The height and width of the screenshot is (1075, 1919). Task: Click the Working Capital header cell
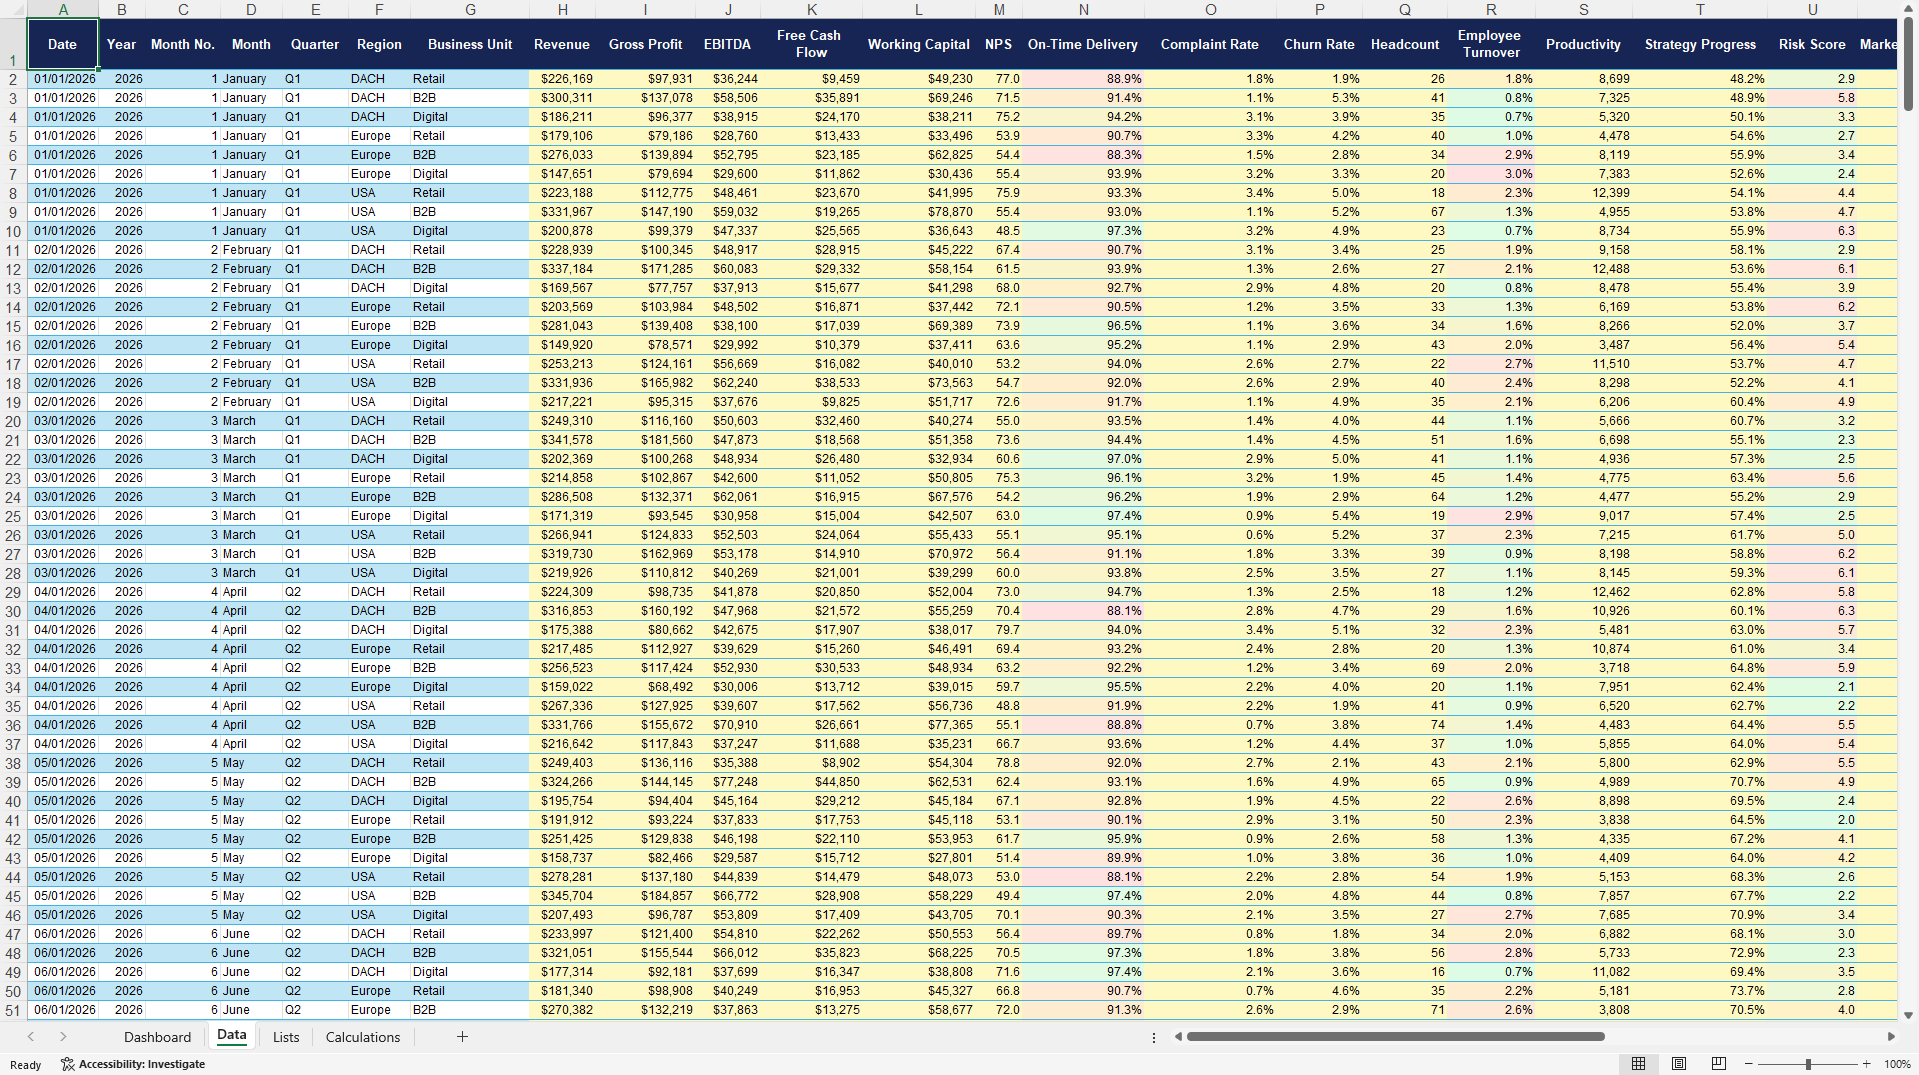tap(918, 44)
